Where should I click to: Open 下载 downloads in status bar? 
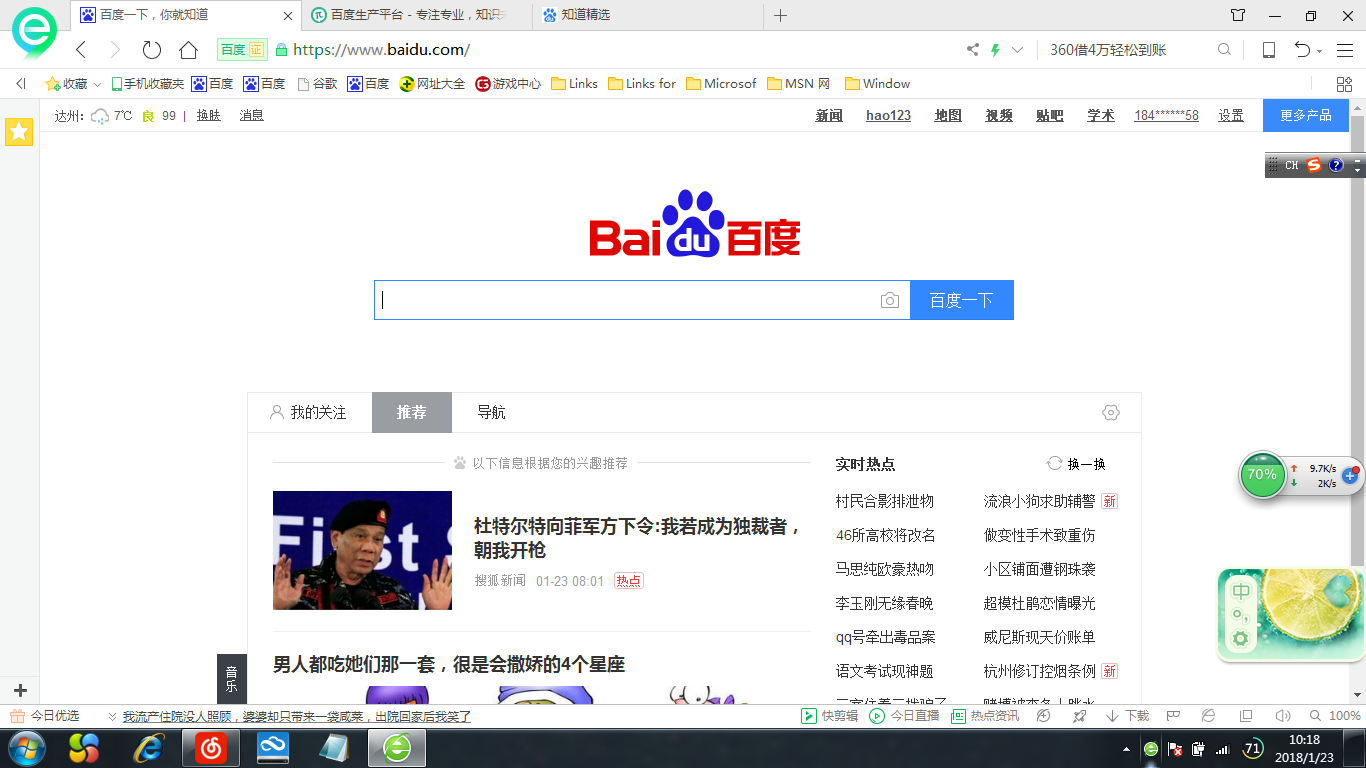pos(1127,716)
